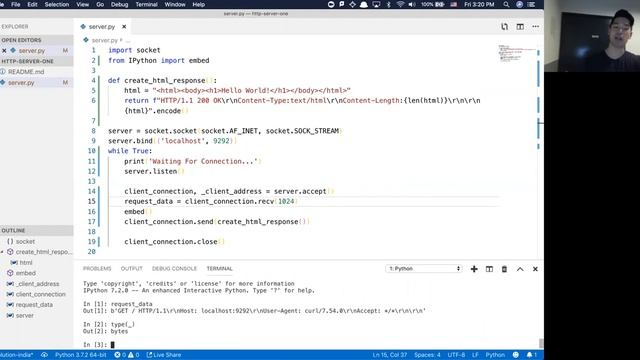
Task: Click the terminal panel scrollbar
Action: point(541,344)
